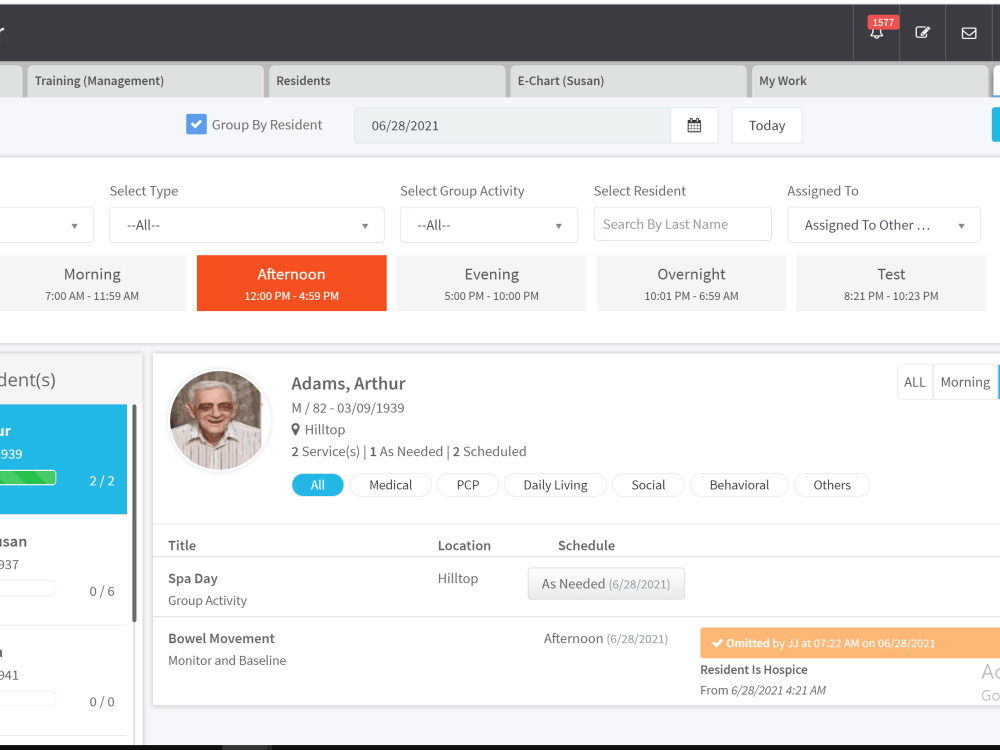Click the Title column header
This screenshot has height=750, width=1000.
click(182, 545)
